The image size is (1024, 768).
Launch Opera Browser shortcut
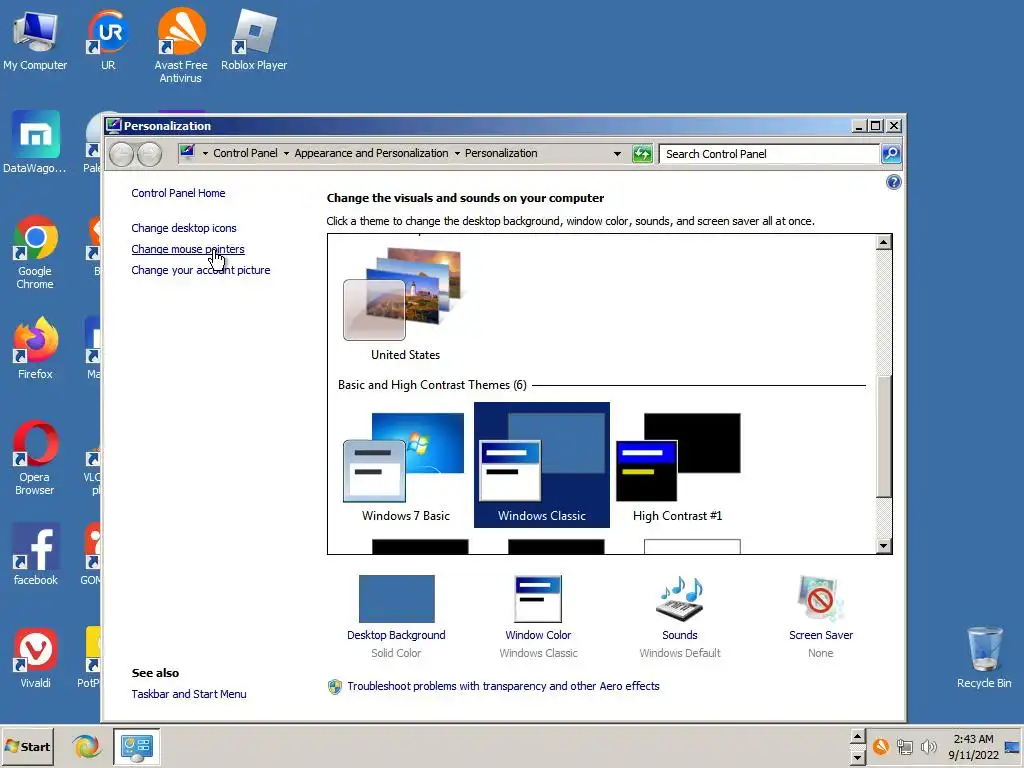pos(35,458)
